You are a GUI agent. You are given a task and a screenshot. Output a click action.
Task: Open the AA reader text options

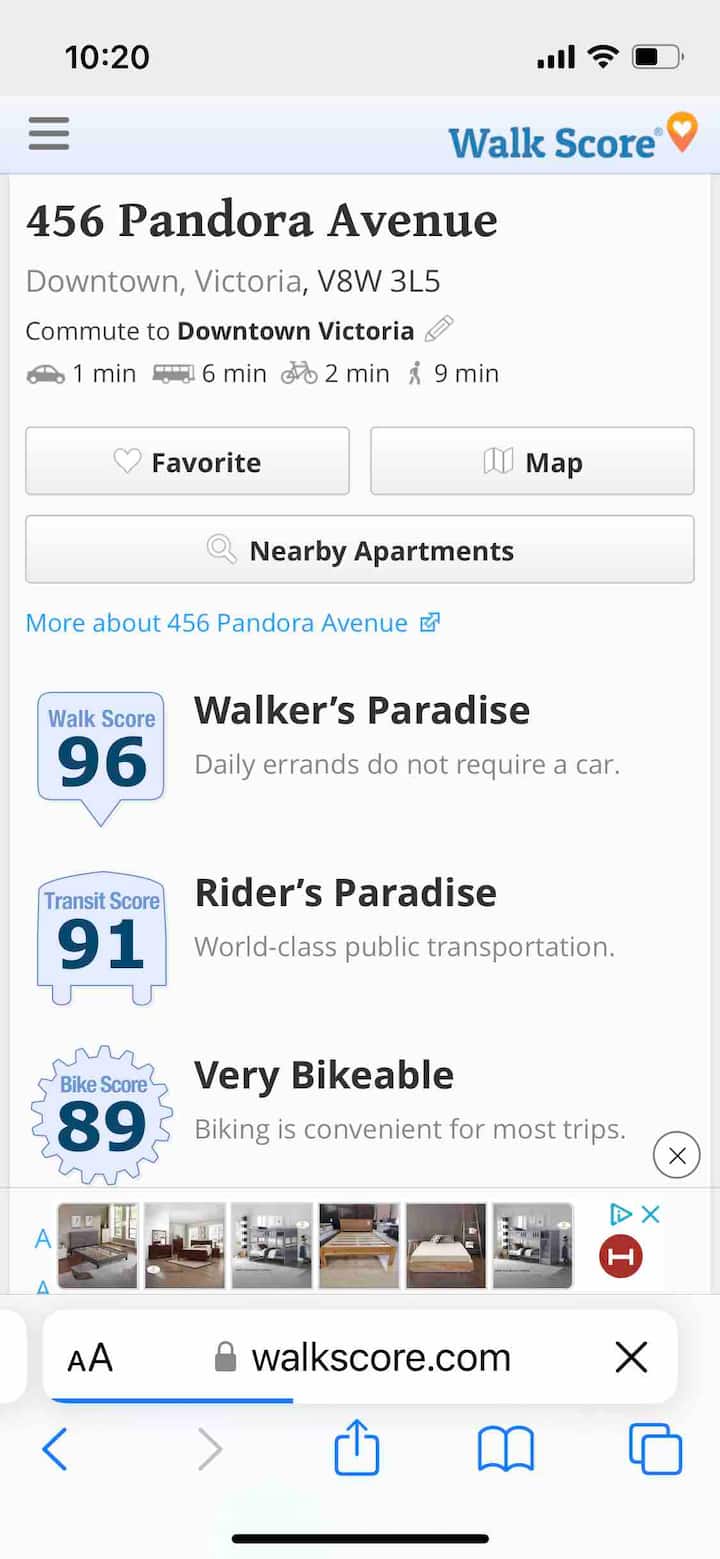point(90,1358)
